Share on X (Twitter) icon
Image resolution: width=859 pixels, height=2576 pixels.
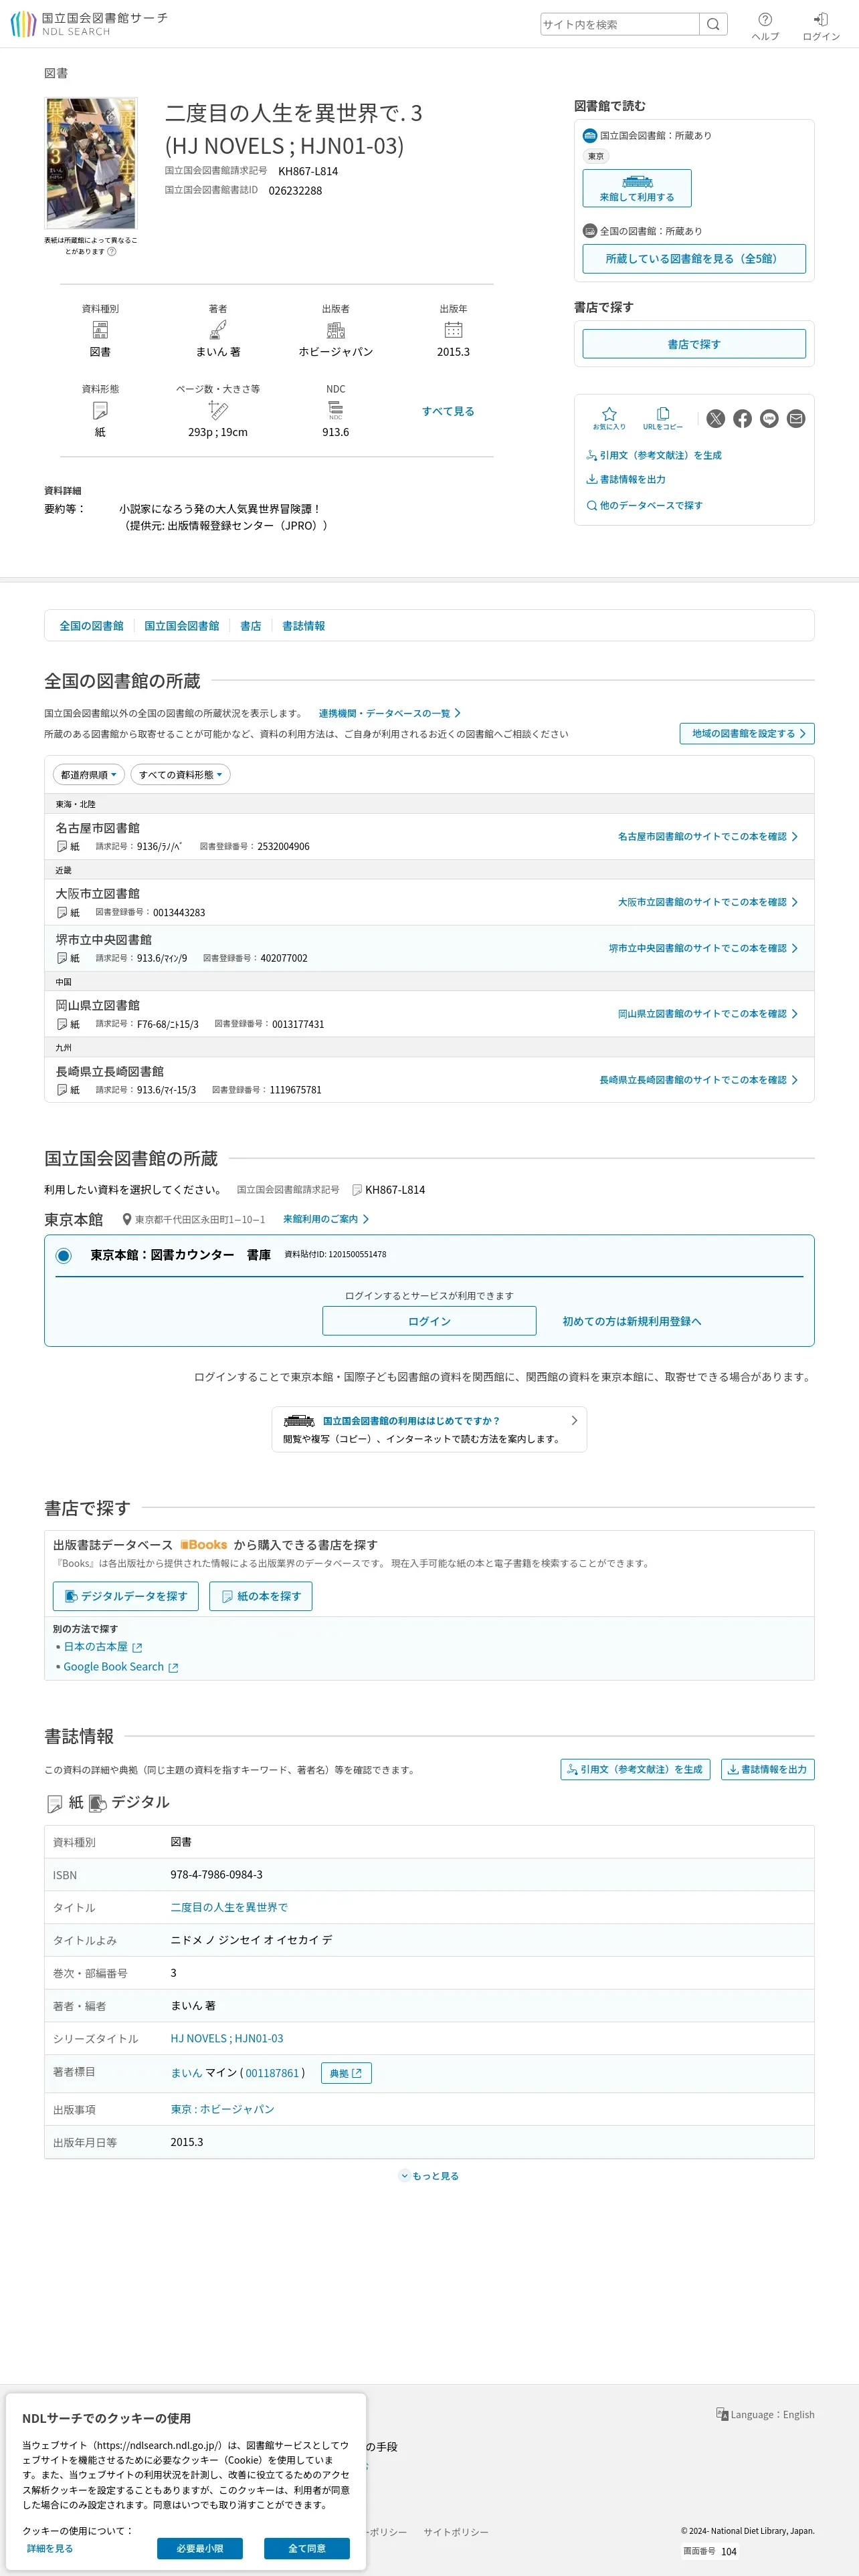716,419
